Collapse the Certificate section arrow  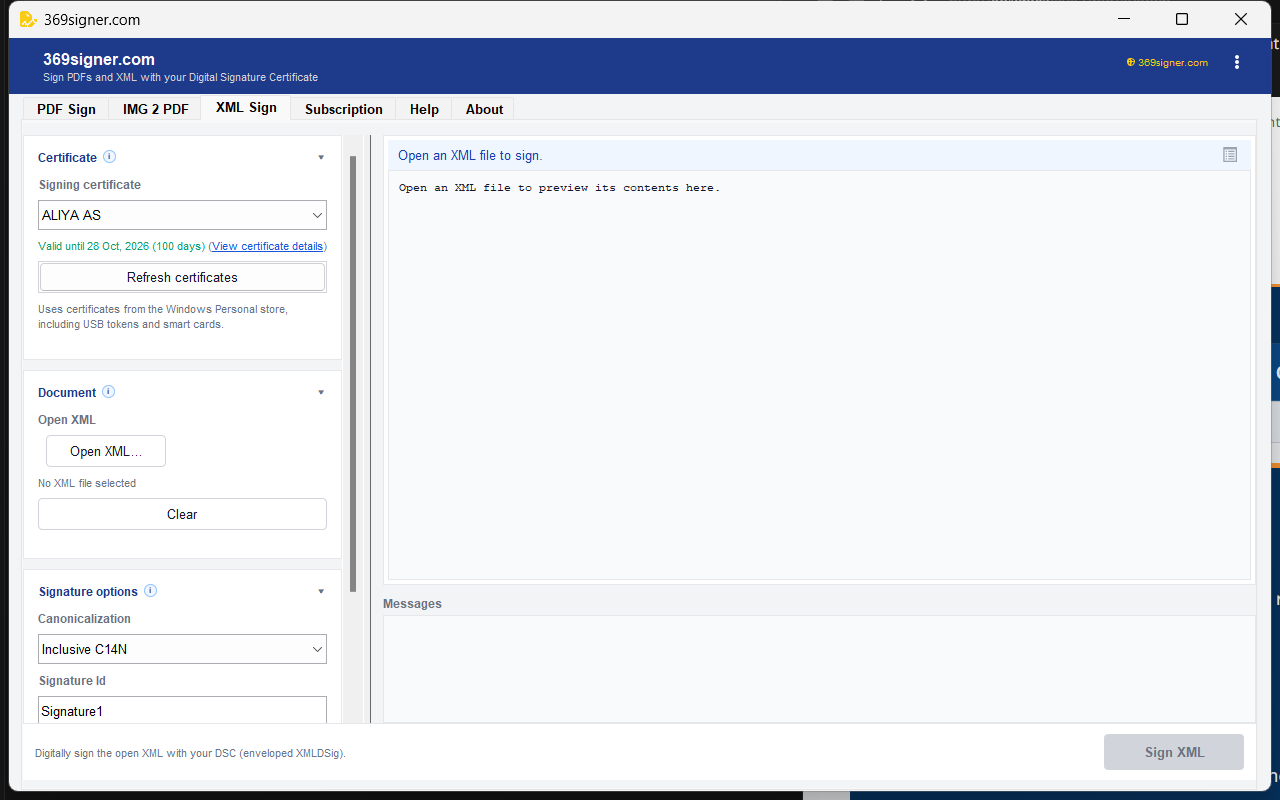coord(321,158)
